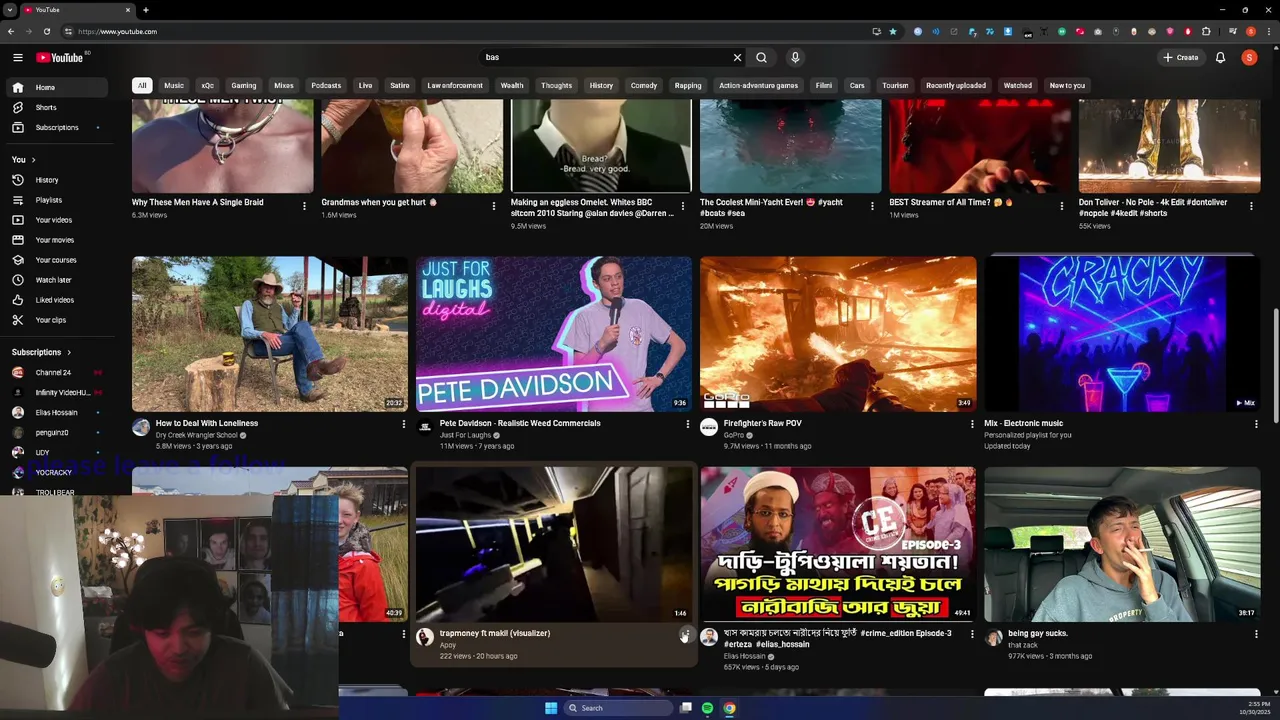Expand the Subscriptions section header
Image resolution: width=1280 pixels, height=720 pixels.
[x=41, y=352]
